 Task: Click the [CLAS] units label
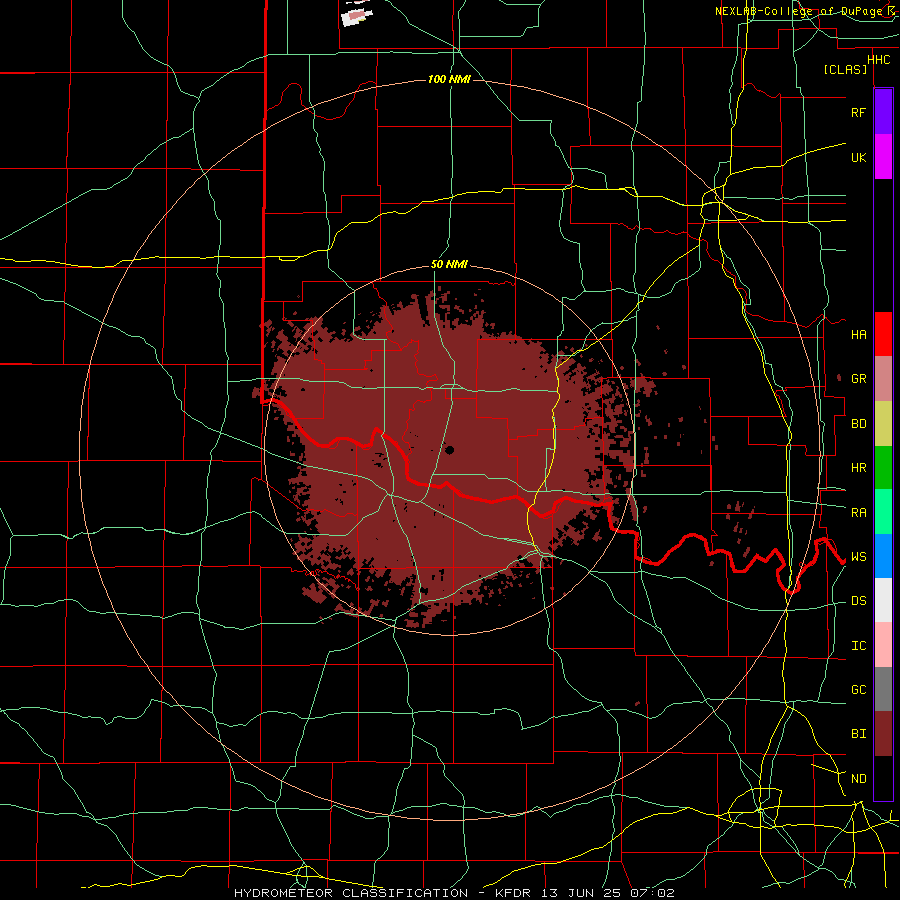coord(845,70)
